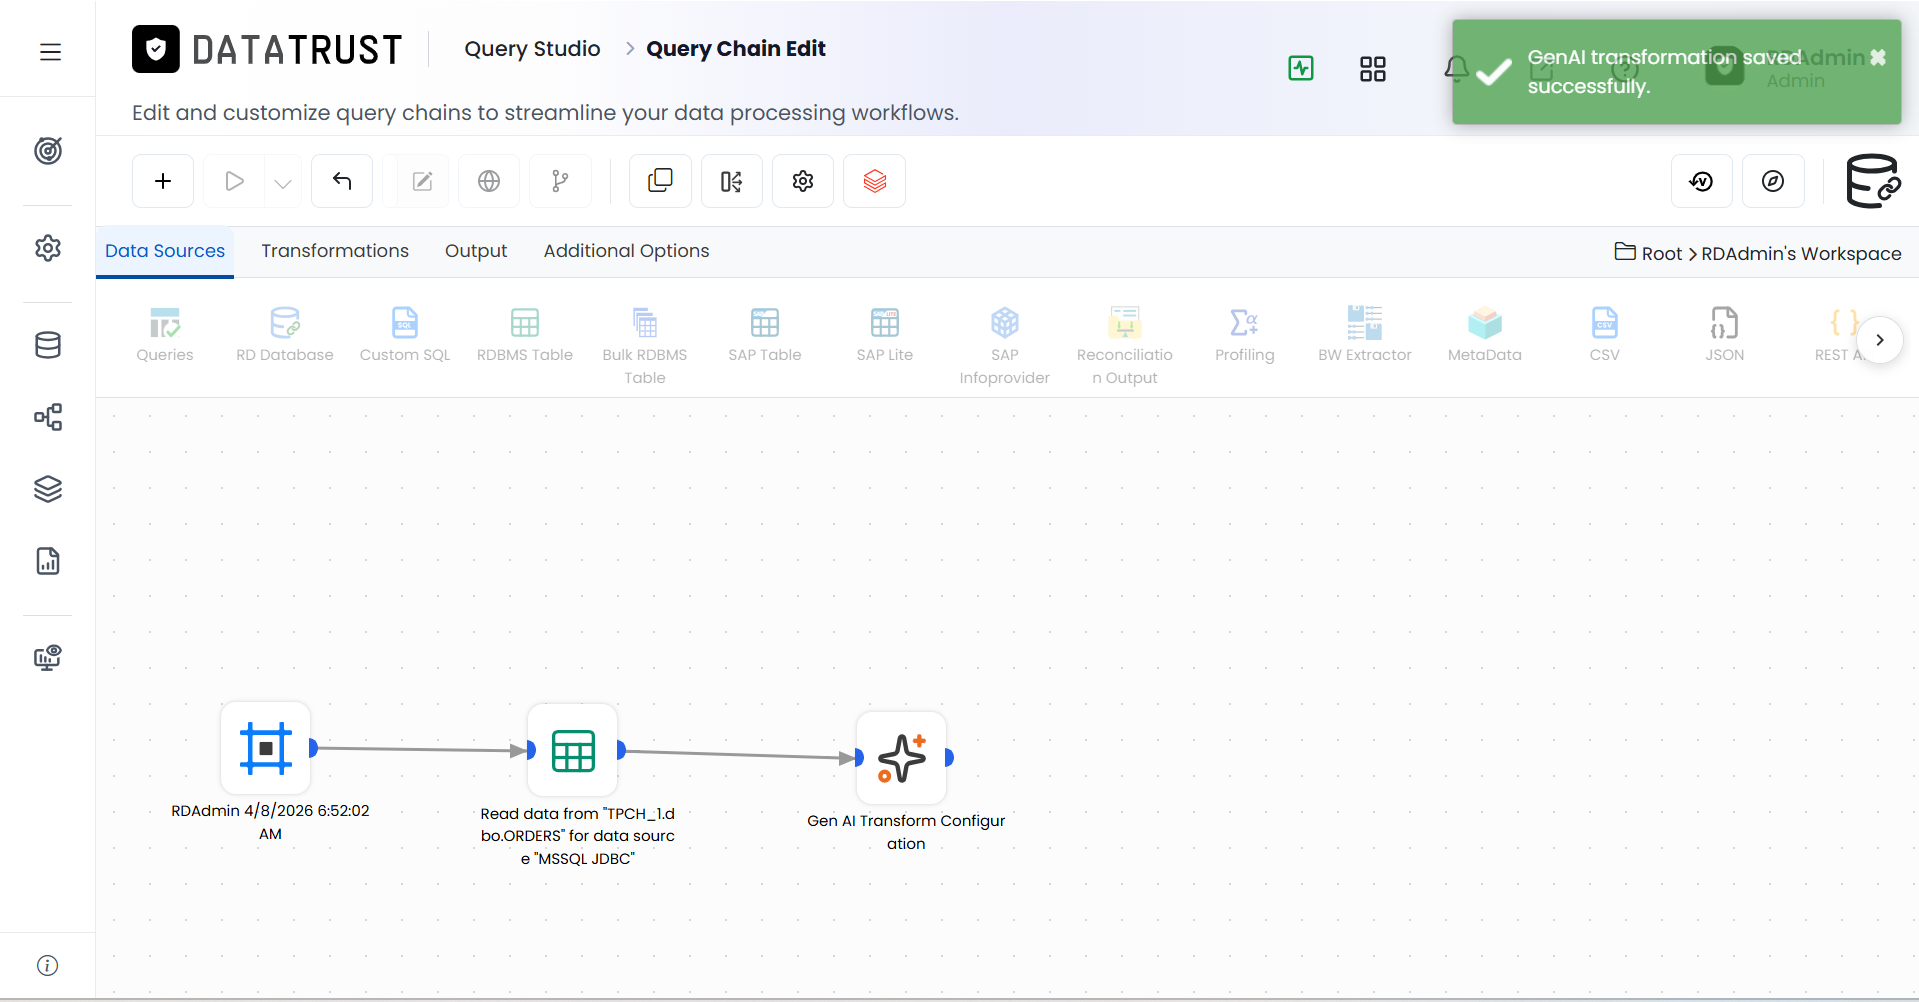The height and width of the screenshot is (1002, 1919).
Task: Select the BW Extractor source
Action: (1365, 335)
